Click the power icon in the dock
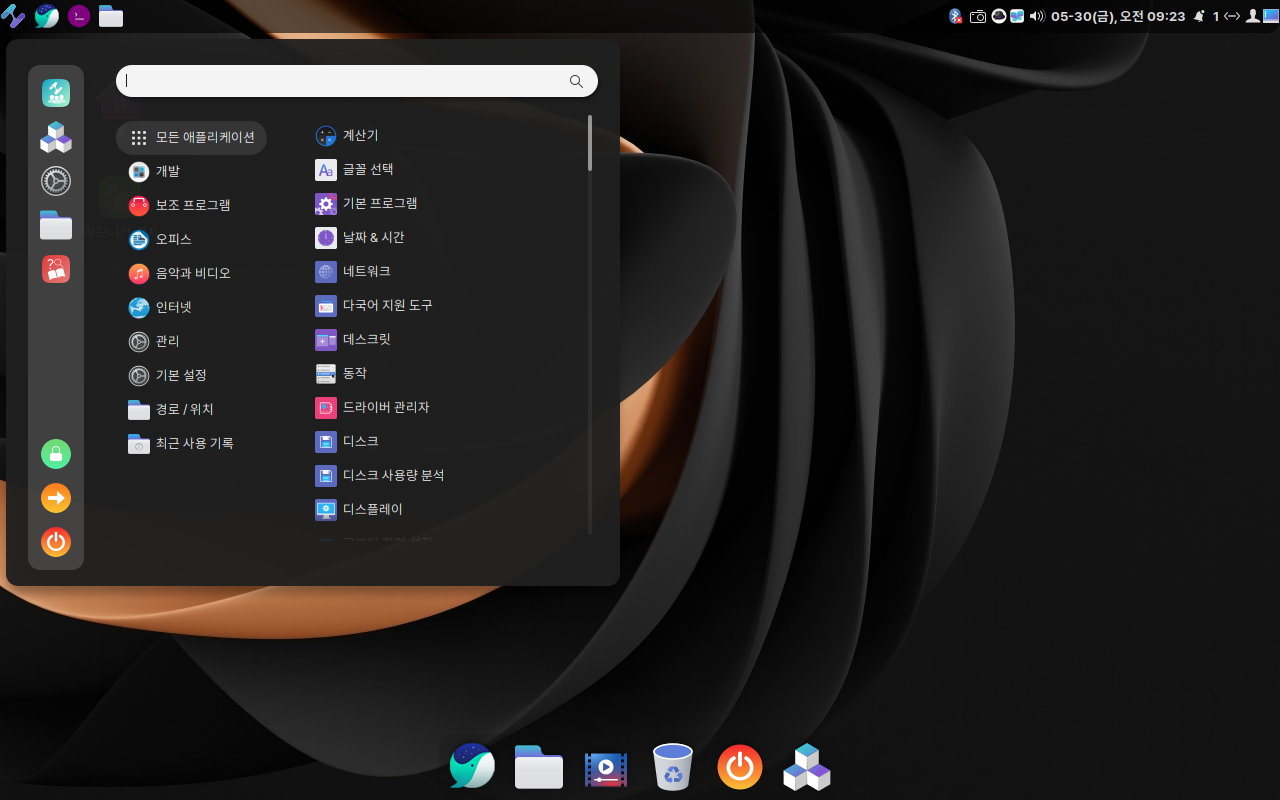Screen dimensions: 1280x800 point(740,767)
